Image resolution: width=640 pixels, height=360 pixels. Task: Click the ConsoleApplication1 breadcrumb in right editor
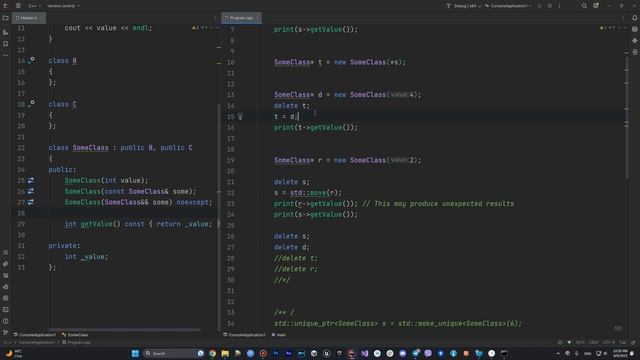pos(244,335)
